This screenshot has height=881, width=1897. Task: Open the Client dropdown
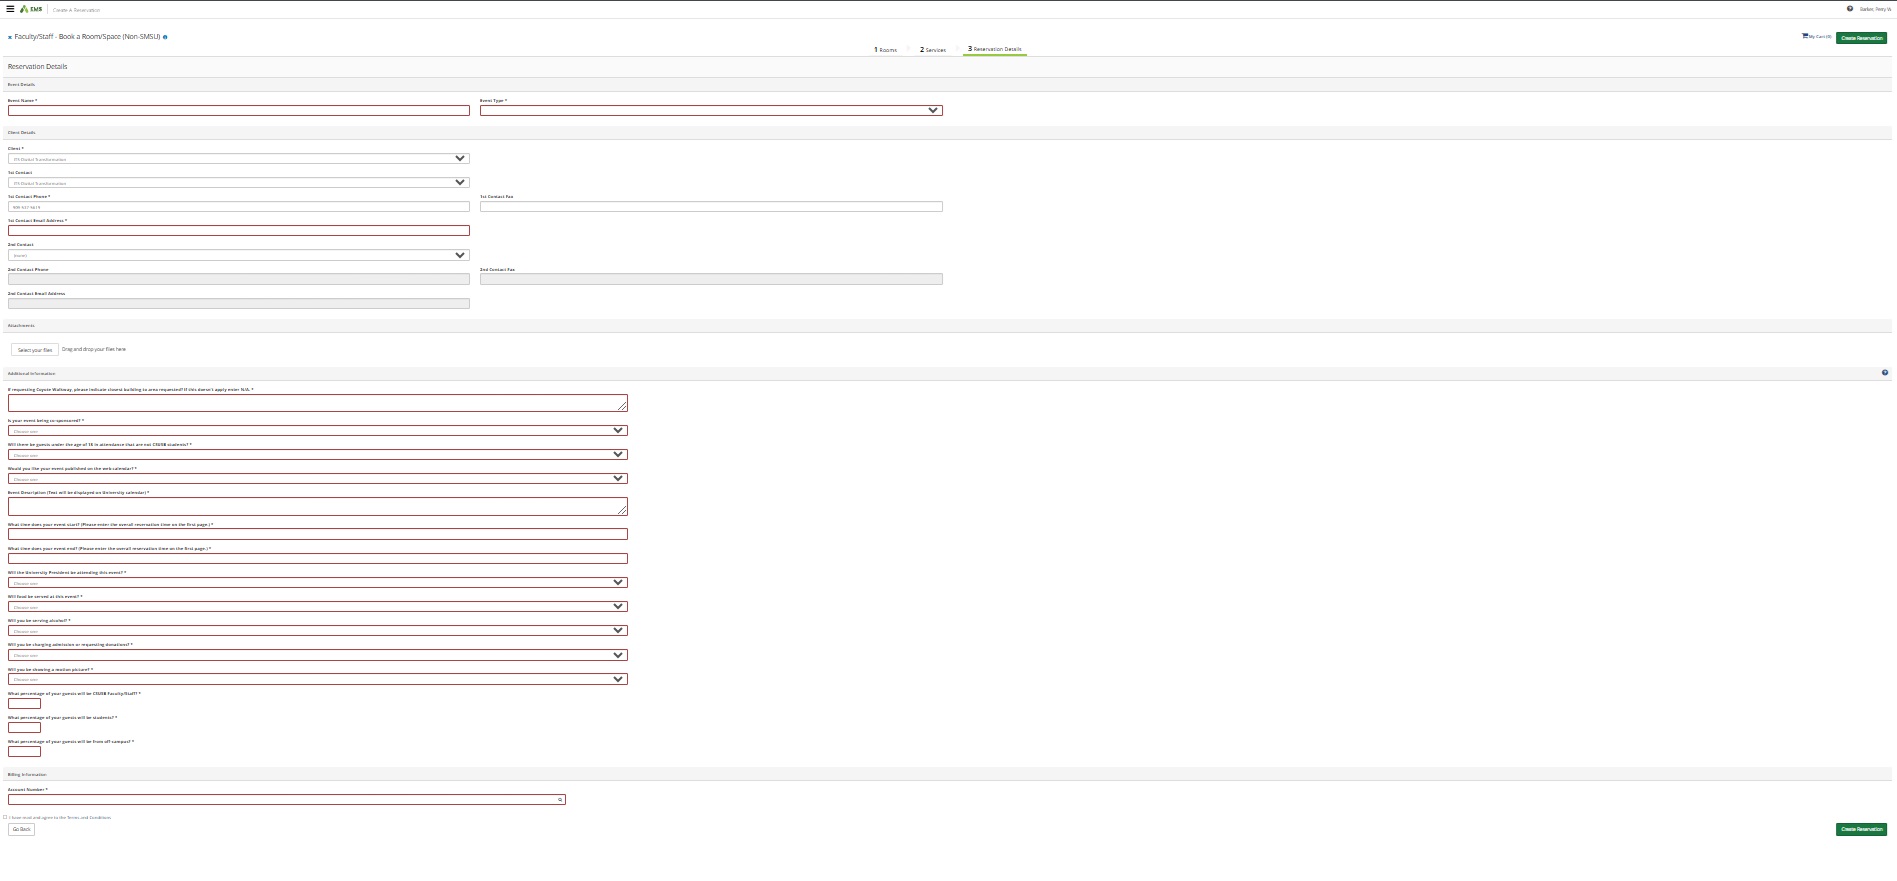[x=239, y=158]
